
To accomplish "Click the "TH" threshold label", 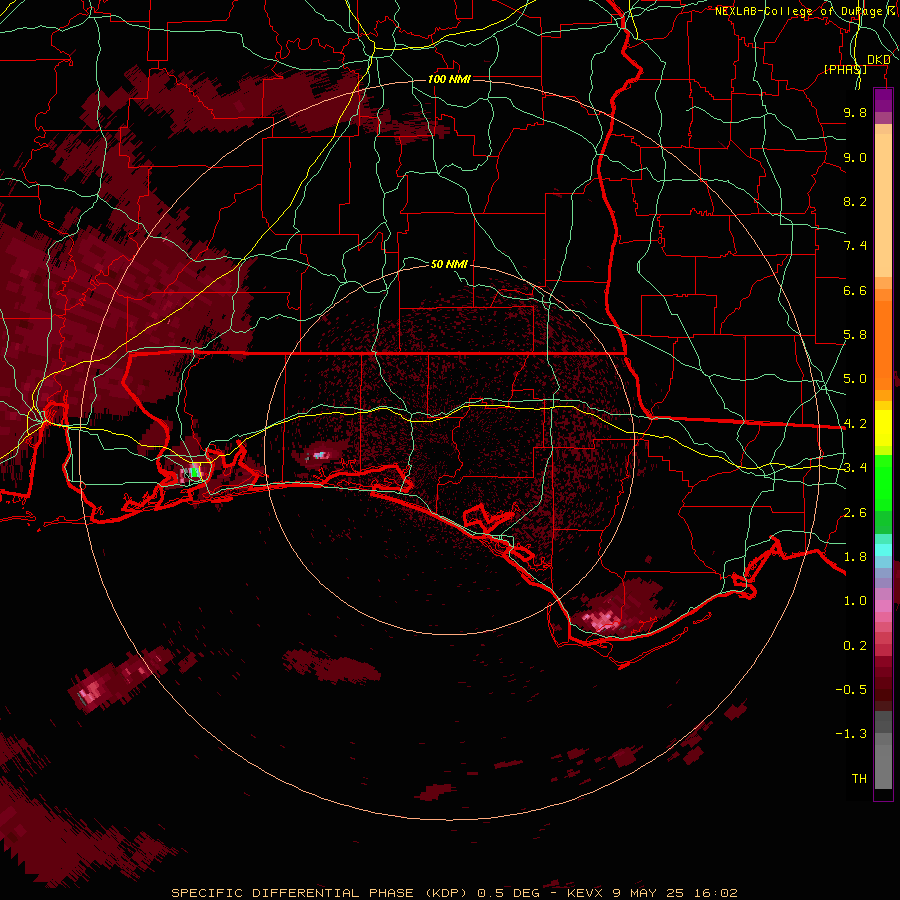I will coord(859,778).
